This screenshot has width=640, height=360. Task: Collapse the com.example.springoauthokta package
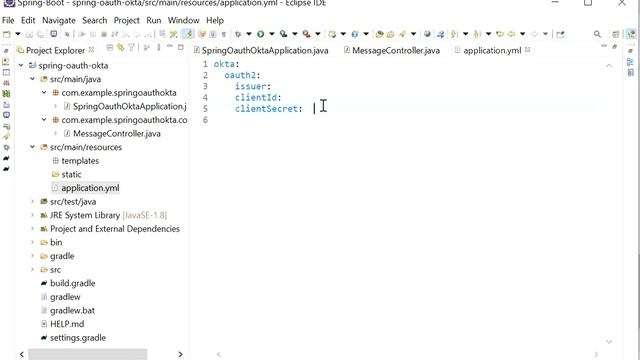[44, 93]
